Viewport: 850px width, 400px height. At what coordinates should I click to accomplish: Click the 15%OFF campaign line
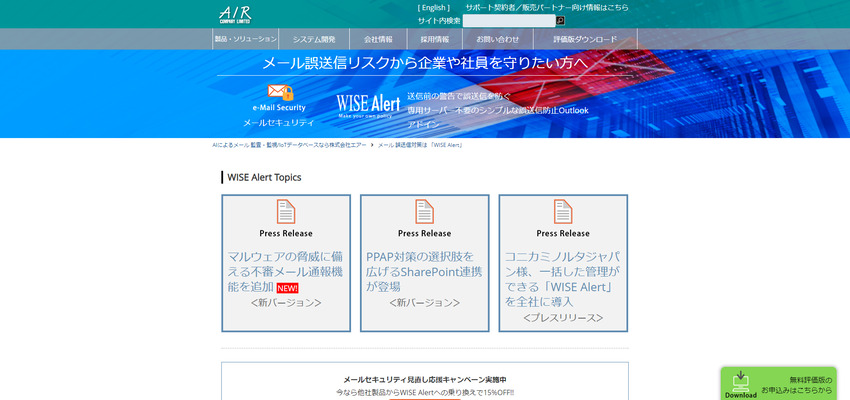pos(424,392)
